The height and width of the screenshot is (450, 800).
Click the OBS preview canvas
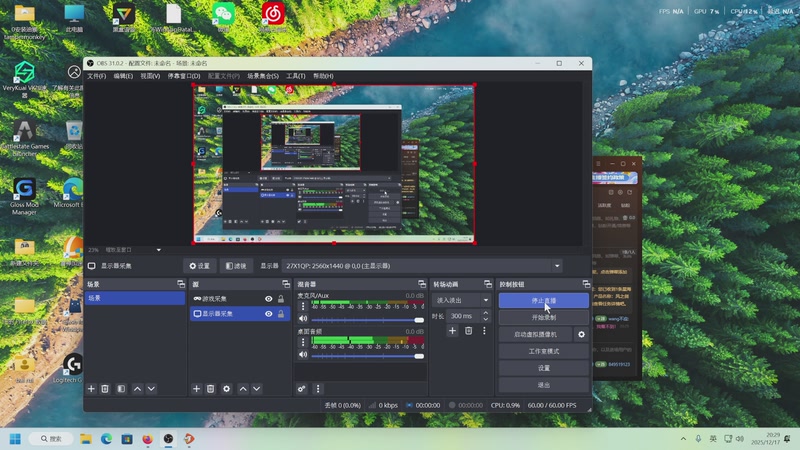click(x=334, y=164)
